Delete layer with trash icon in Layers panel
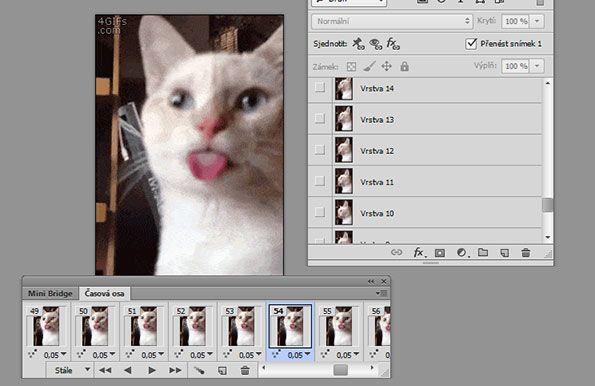The width and height of the screenshot is (595, 386). pyautogui.click(x=526, y=252)
